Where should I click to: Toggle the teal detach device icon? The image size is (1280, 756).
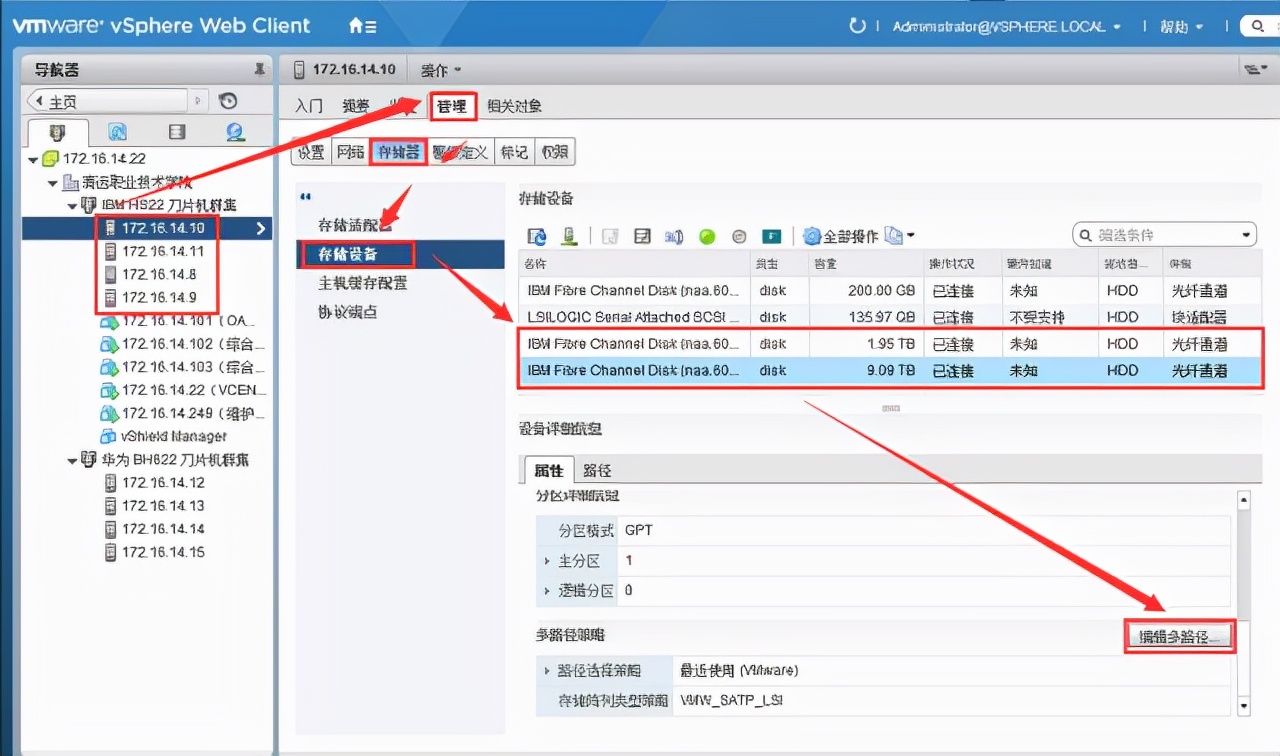tap(771, 235)
